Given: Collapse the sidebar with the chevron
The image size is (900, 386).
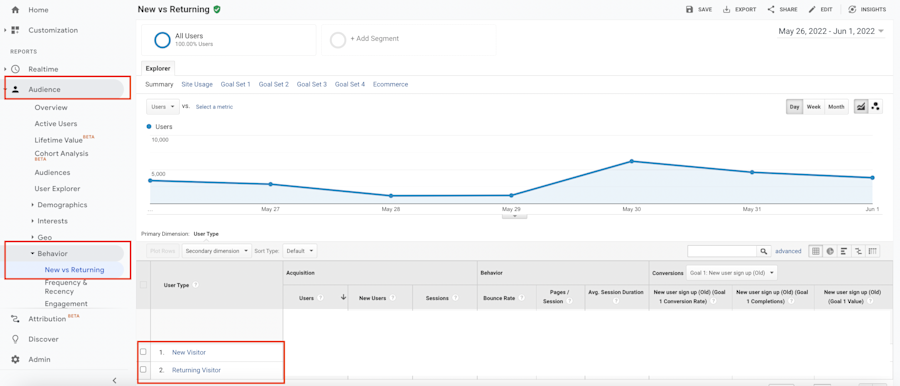Looking at the screenshot, I should pyautogui.click(x=114, y=380).
